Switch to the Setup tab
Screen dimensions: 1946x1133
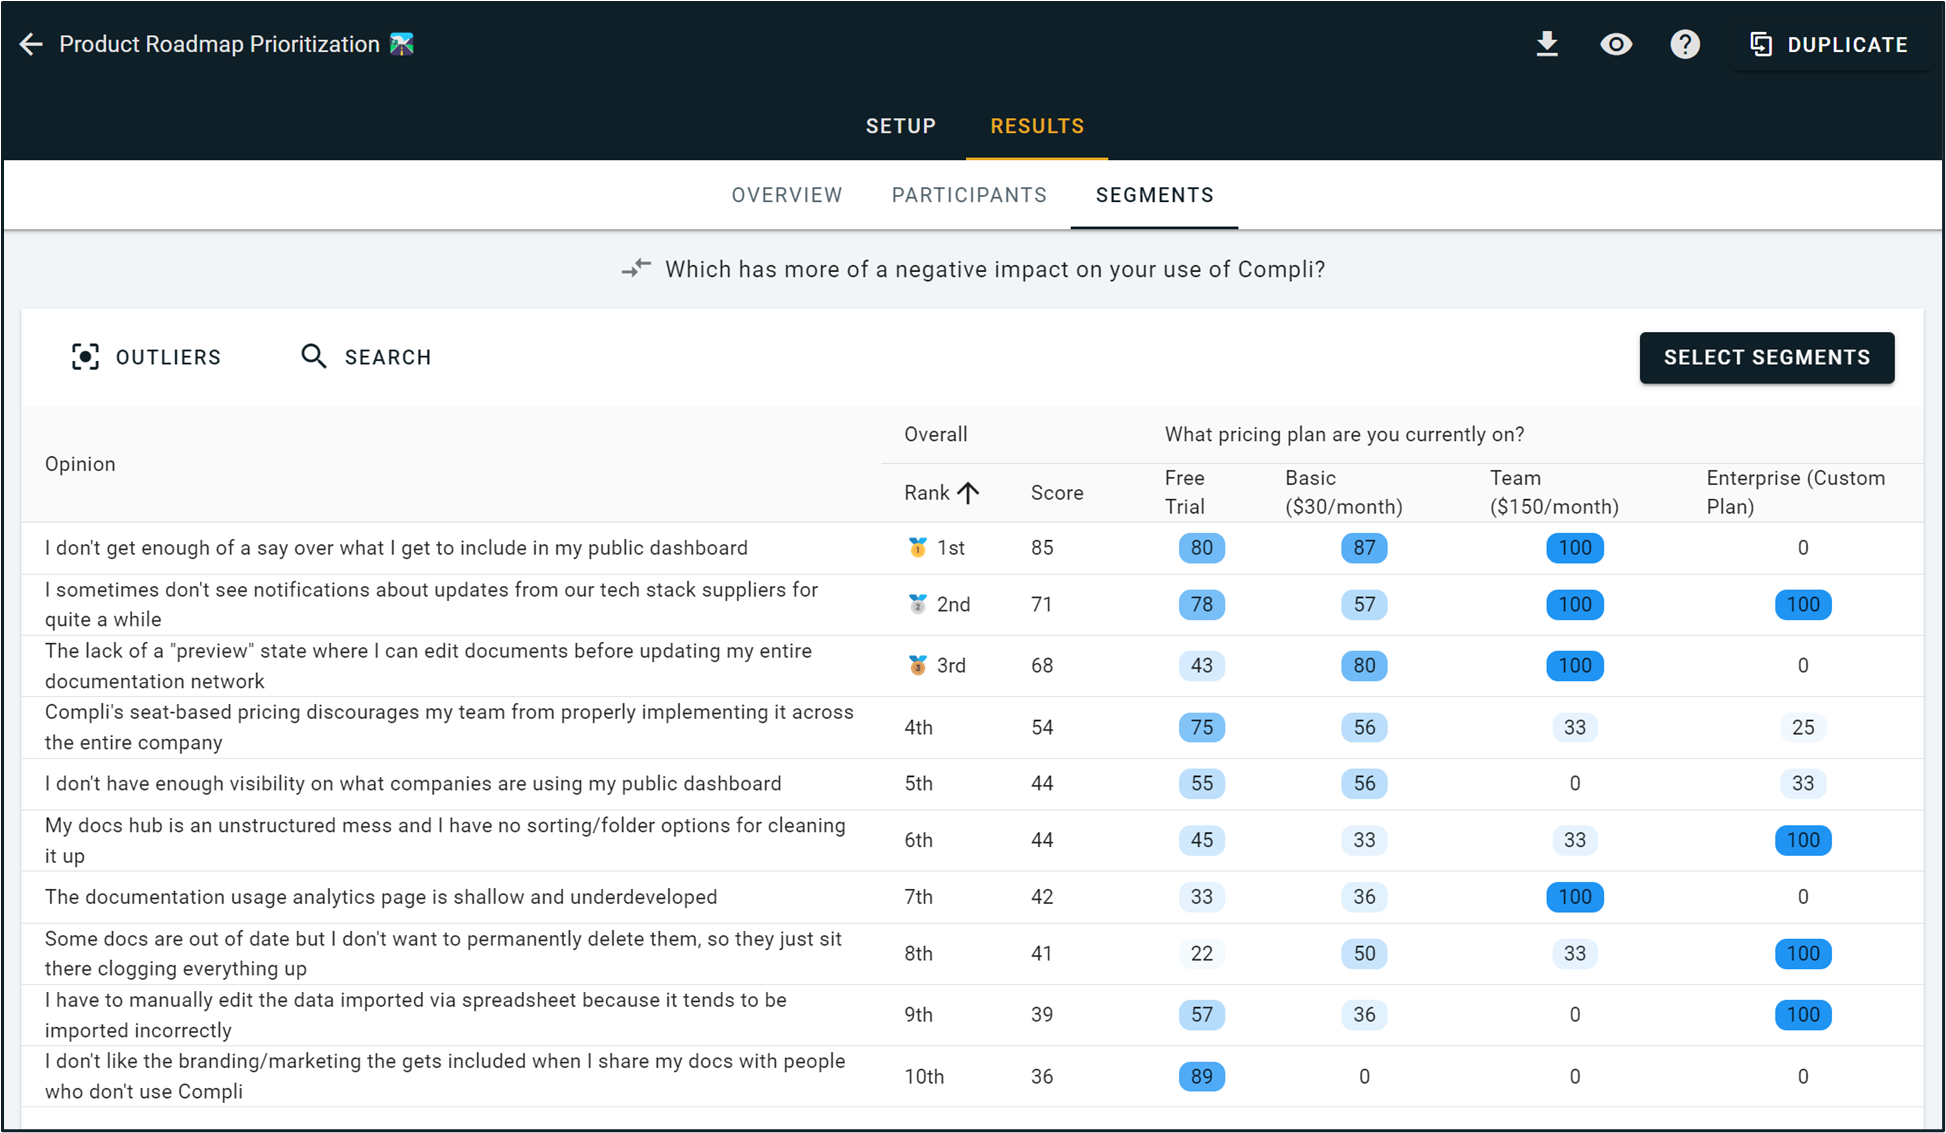(900, 126)
